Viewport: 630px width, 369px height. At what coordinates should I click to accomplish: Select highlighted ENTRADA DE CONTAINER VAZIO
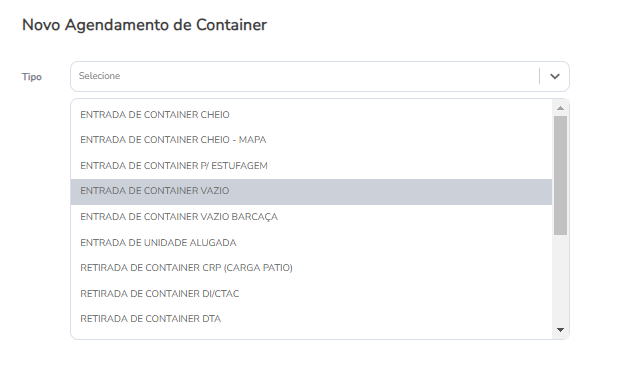tap(311, 191)
